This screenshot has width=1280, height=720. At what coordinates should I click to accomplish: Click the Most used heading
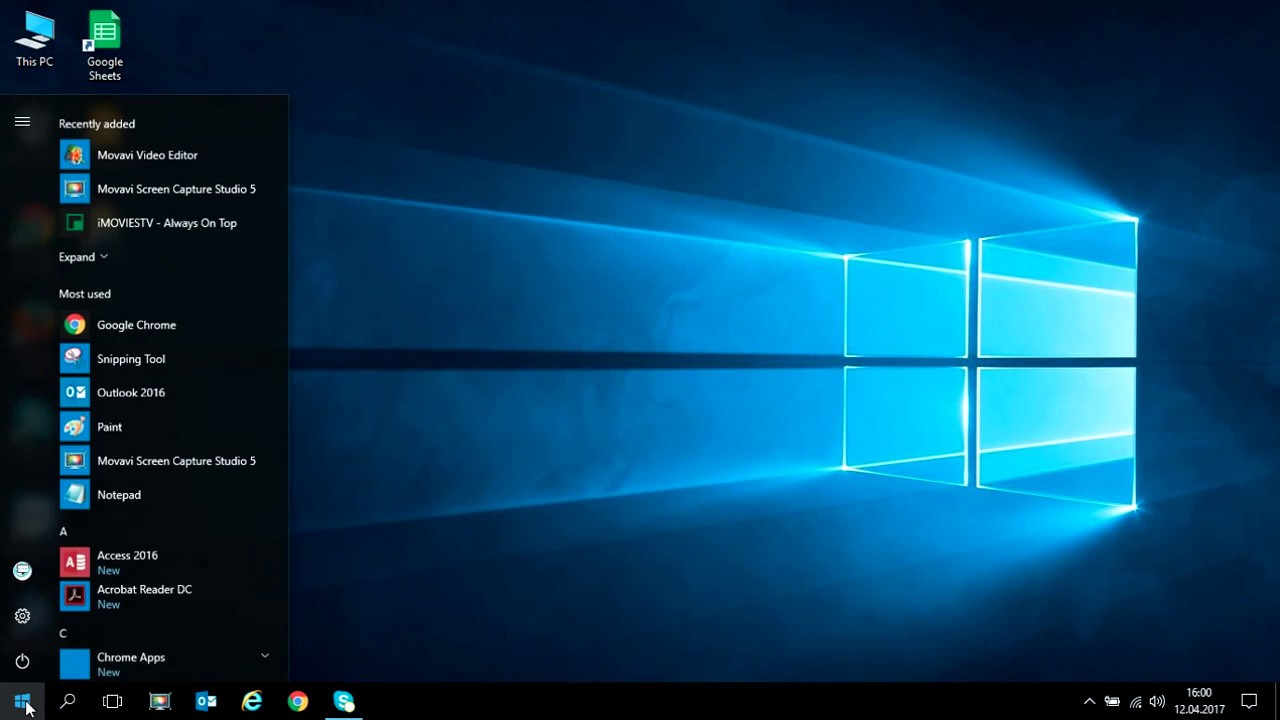click(x=85, y=294)
